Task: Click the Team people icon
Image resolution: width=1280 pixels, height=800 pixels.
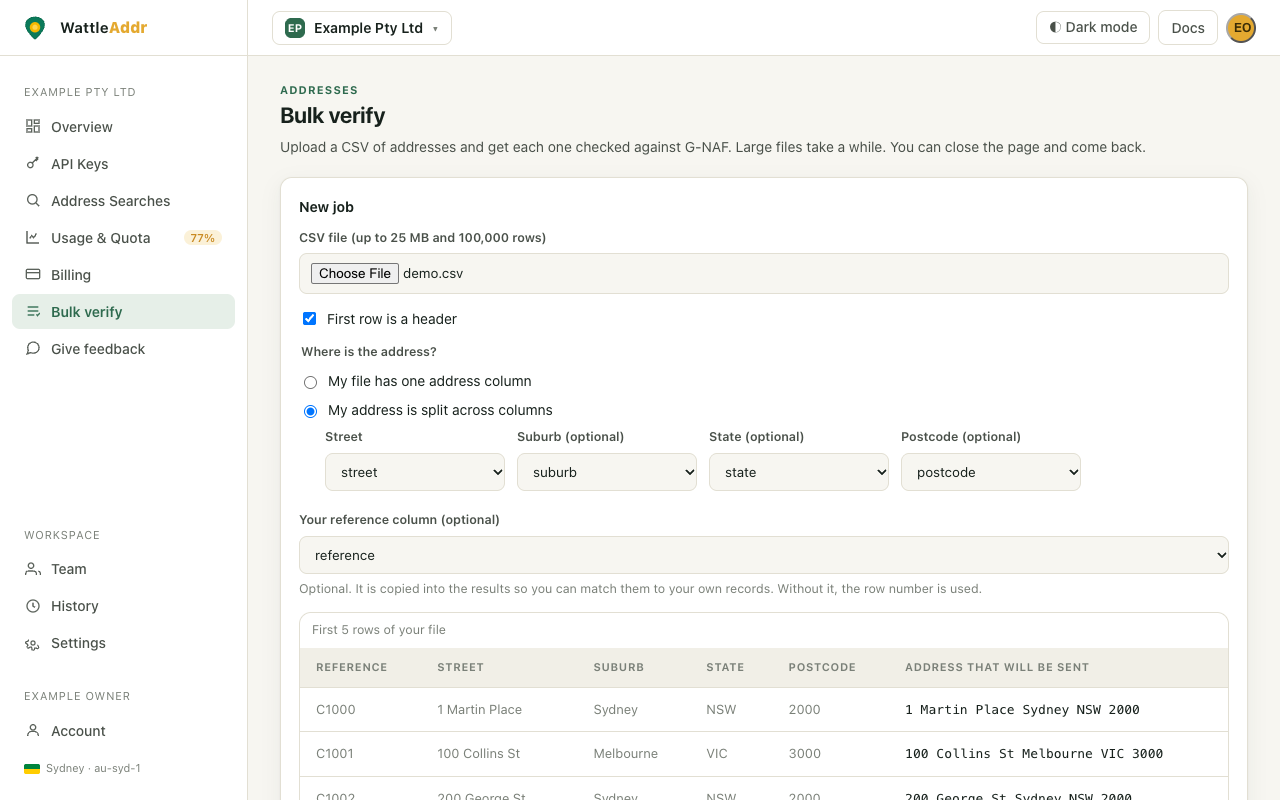Action: (33, 569)
